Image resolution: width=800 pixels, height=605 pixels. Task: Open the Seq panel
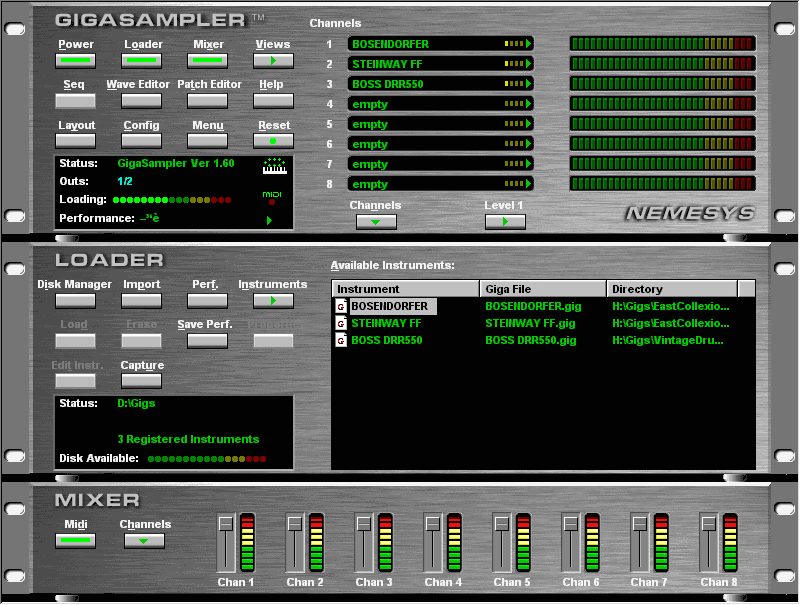point(76,101)
